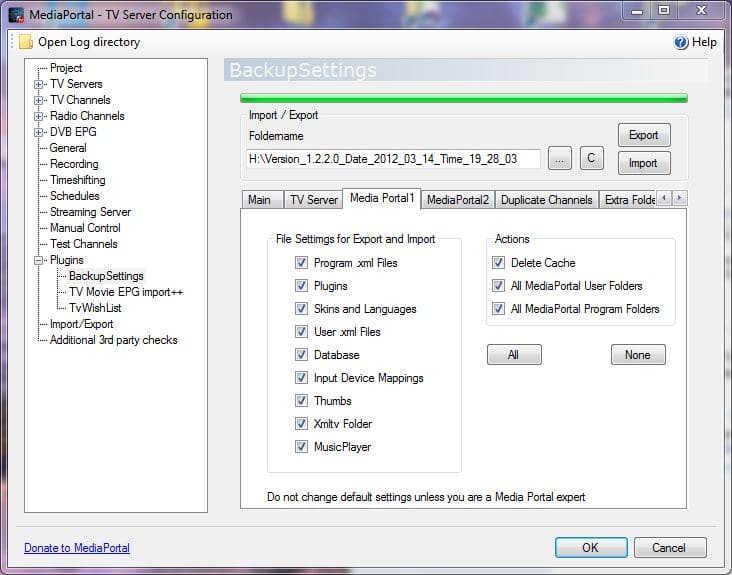Uncheck the Thumbs checkbox
This screenshot has width=732, height=575.
coord(301,400)
